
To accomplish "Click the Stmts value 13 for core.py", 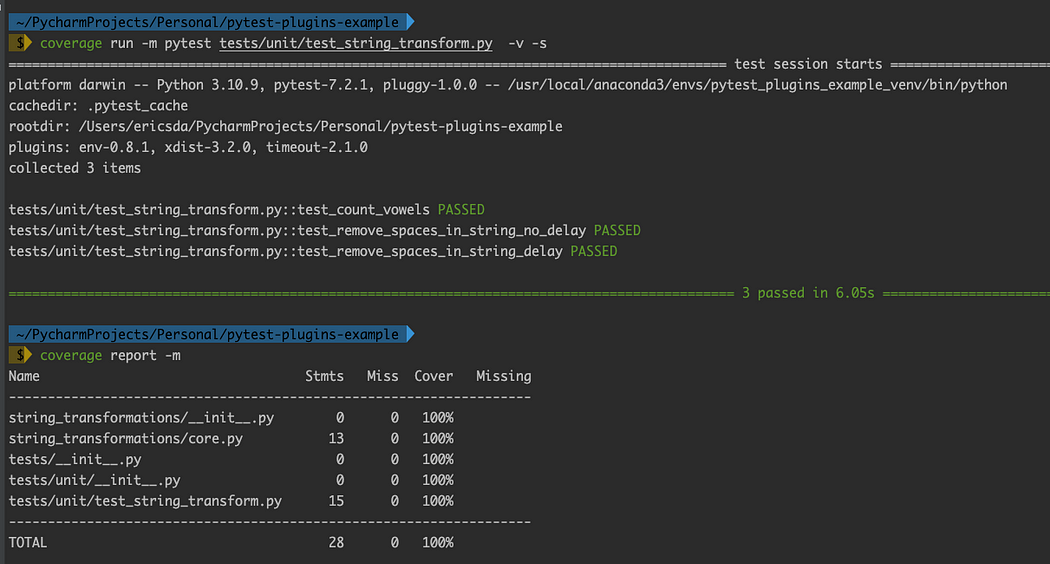I will coord(336,439).
